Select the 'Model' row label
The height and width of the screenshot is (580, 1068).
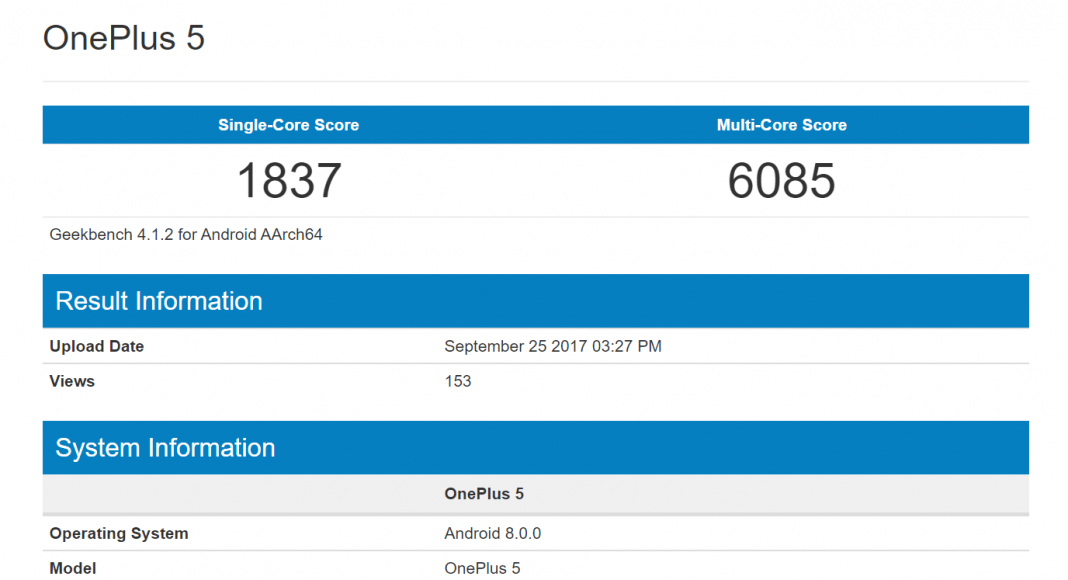(x=72, y=568)
